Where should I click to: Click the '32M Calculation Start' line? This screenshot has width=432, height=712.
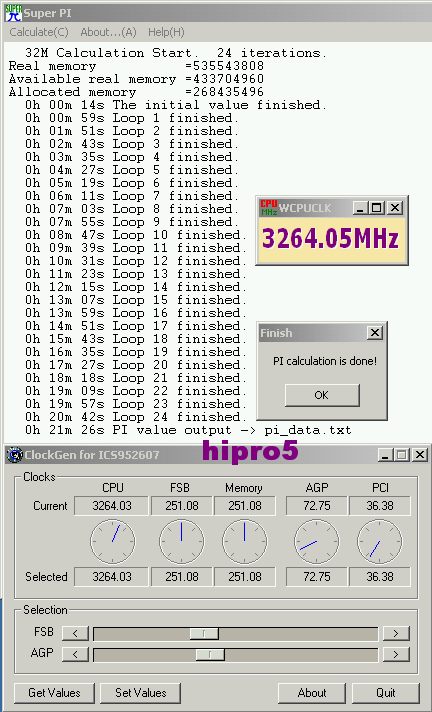pos(176,53)
